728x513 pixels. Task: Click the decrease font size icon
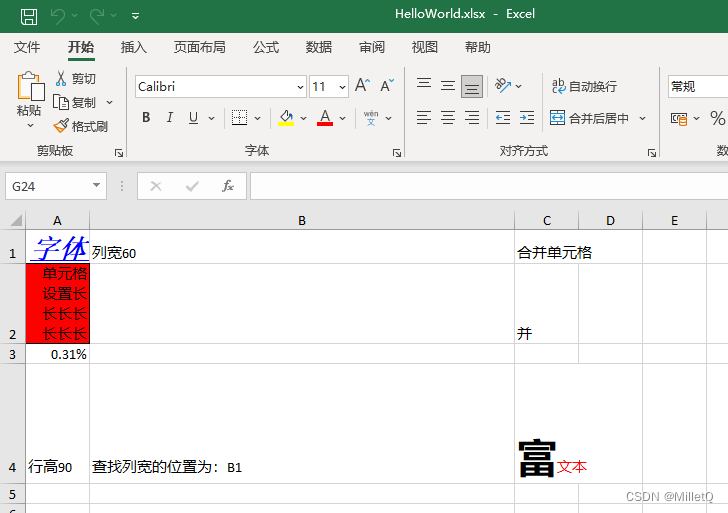(x=387, y=85)
